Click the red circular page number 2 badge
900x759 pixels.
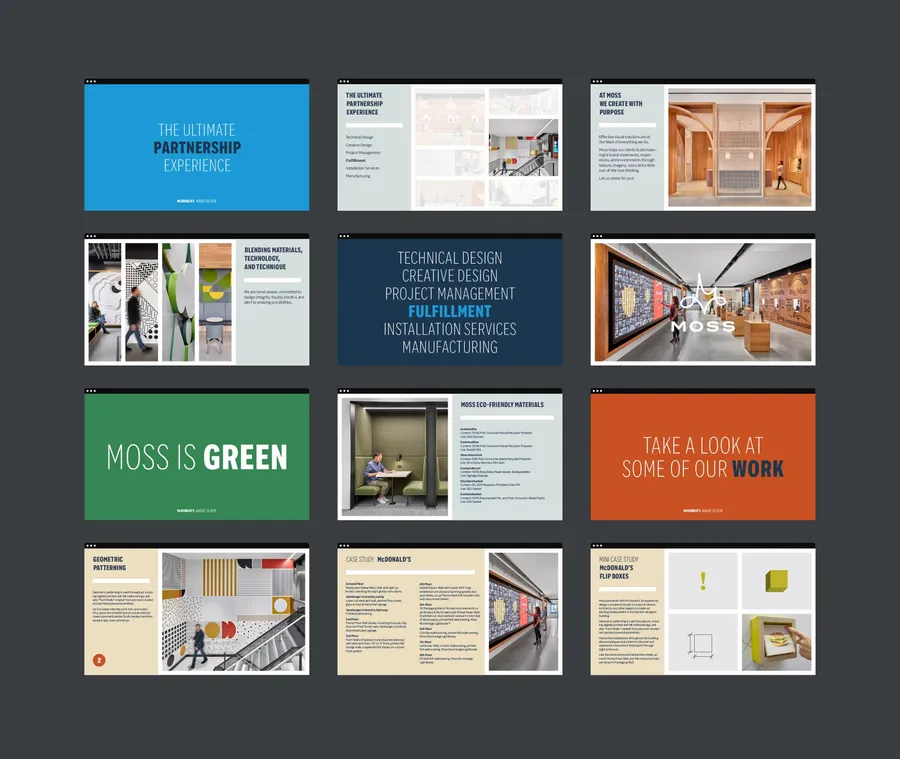tap(99, 659)
